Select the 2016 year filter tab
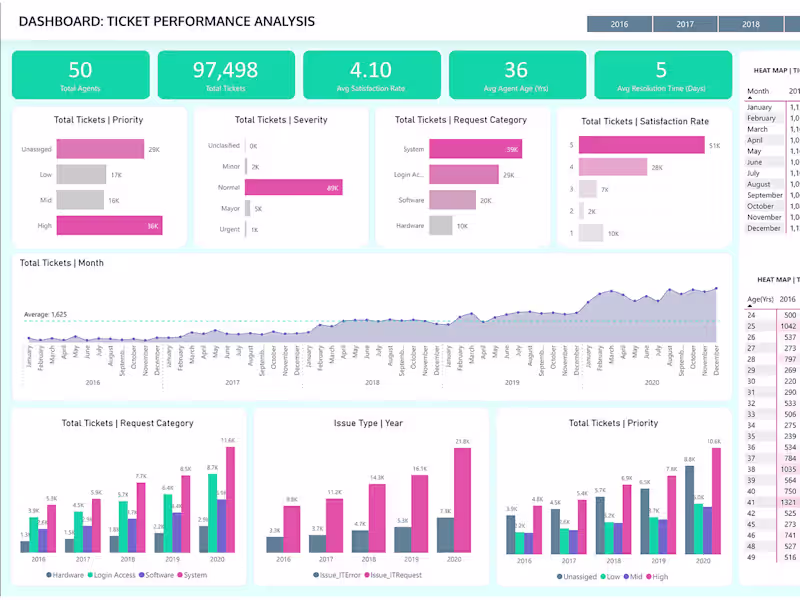This screenshot has width=800, height=600. pos(619,23)
